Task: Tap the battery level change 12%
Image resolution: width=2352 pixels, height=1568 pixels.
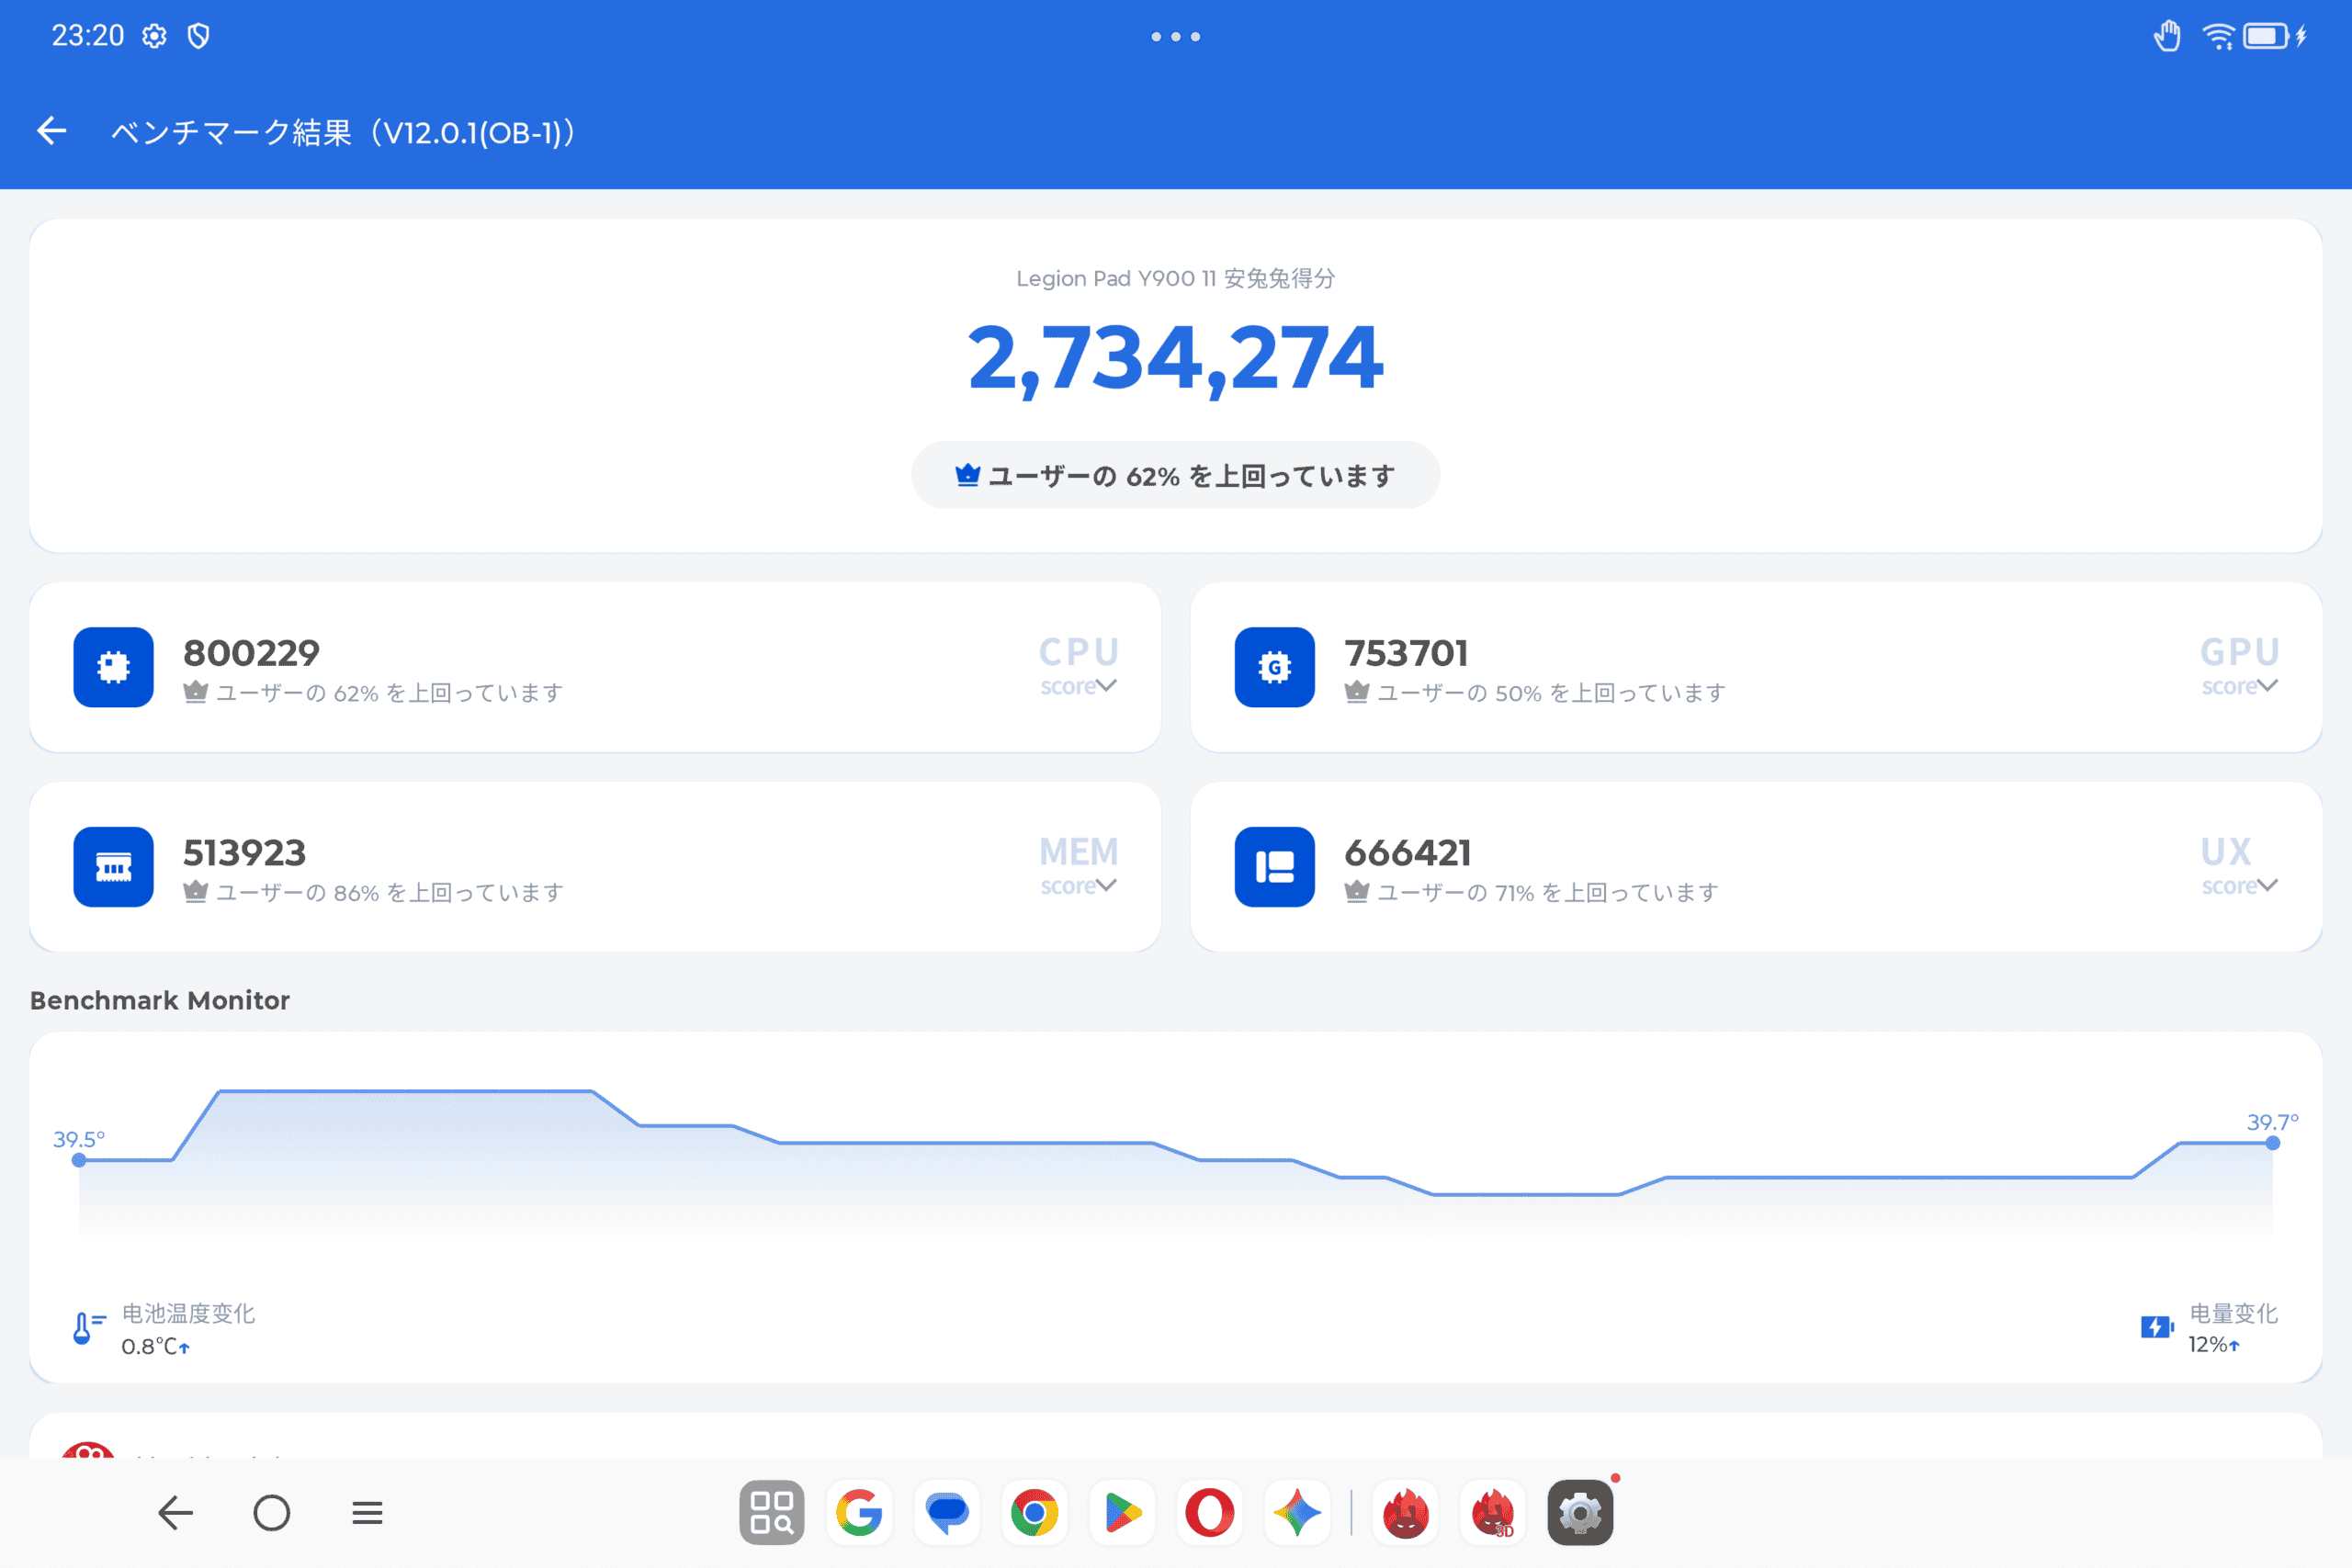Action: (2214, 1344)
